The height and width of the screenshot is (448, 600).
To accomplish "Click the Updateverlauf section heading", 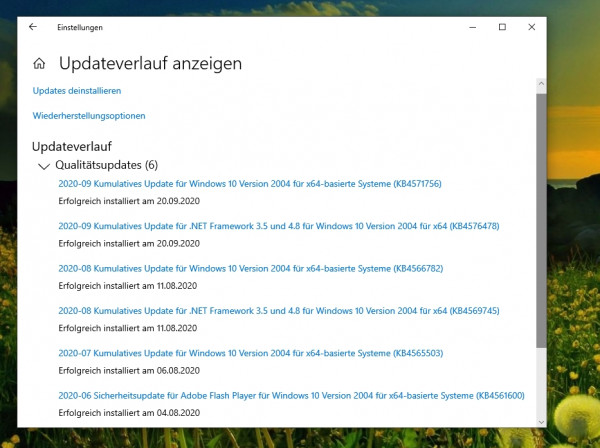I will pyautogui.click(x=72, y=147).
